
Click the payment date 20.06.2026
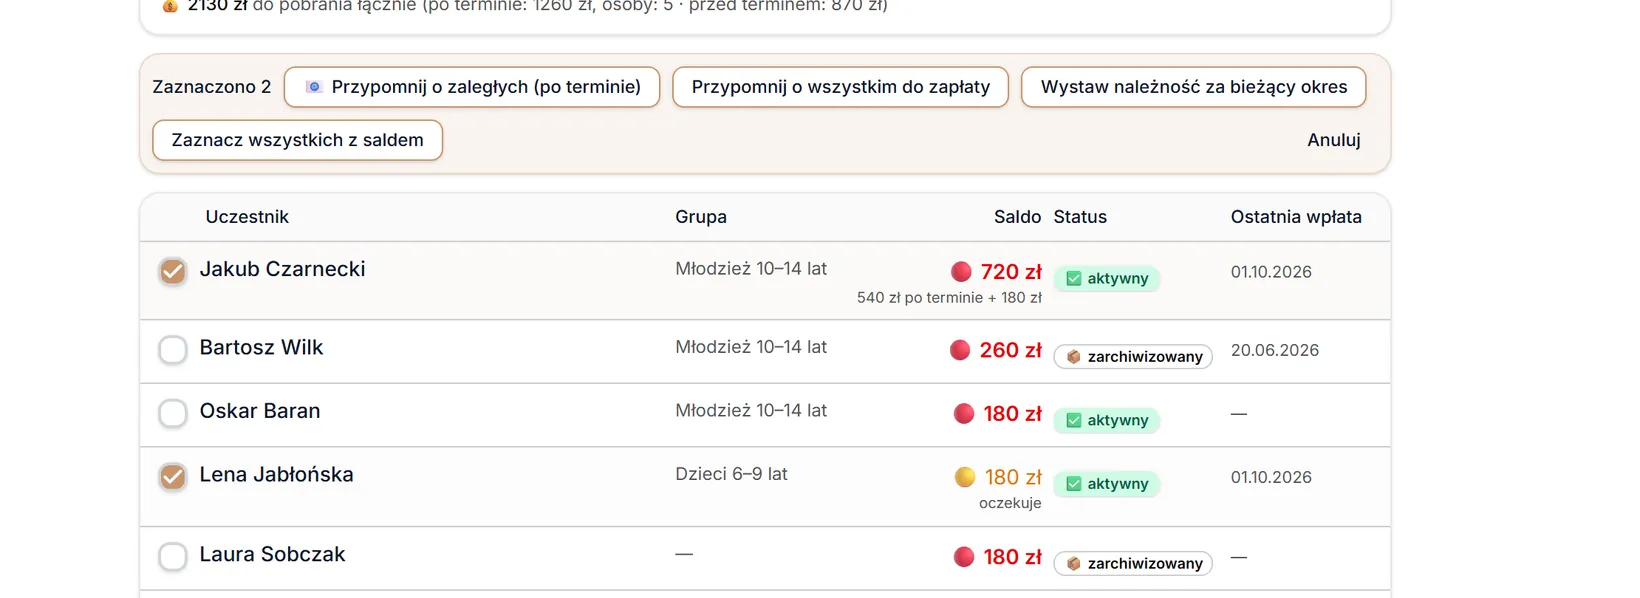(1275, 350)
